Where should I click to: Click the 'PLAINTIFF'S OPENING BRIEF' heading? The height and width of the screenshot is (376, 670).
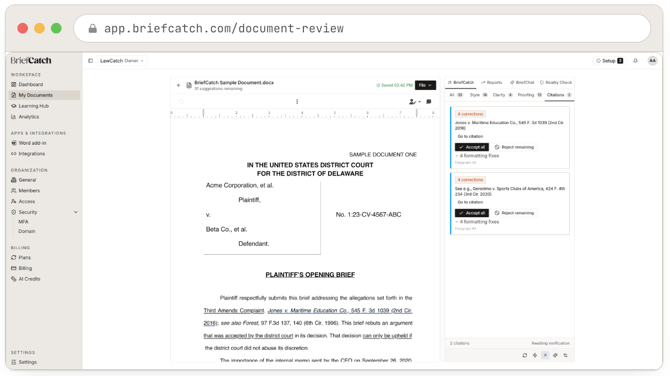310,275
